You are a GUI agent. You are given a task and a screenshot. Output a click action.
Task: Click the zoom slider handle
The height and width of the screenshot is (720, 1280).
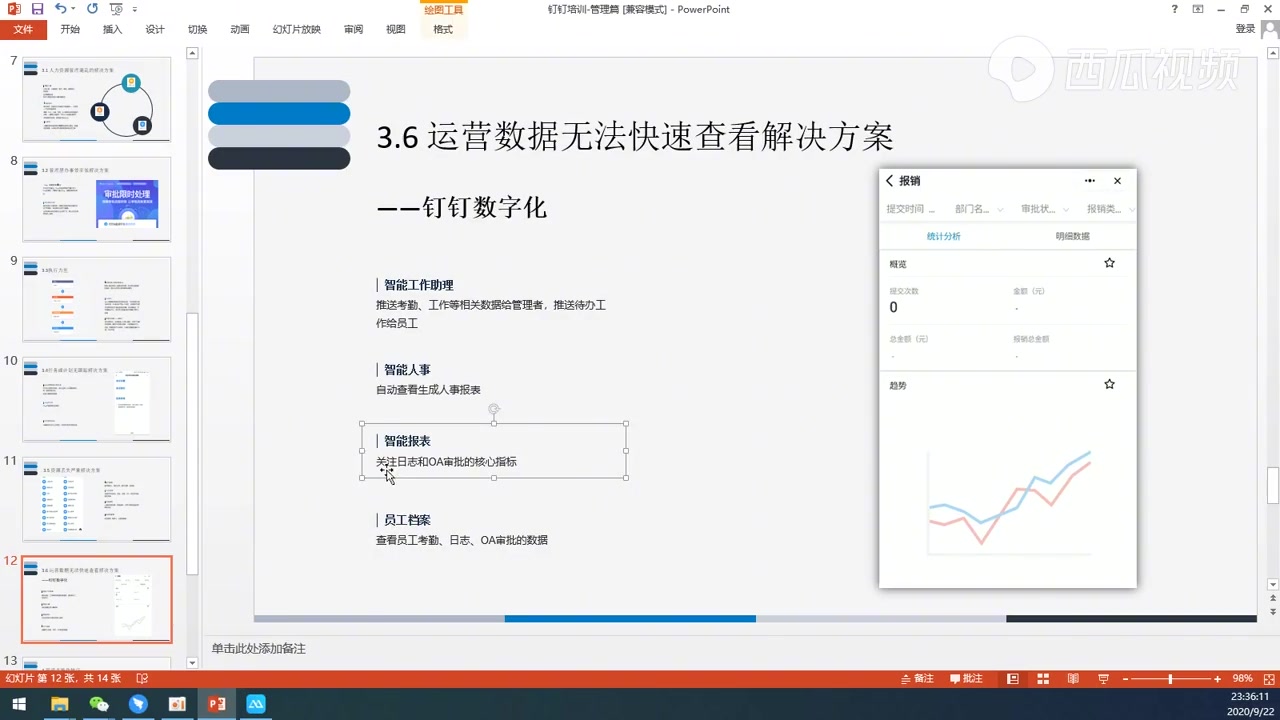[x=1170, y=679]
